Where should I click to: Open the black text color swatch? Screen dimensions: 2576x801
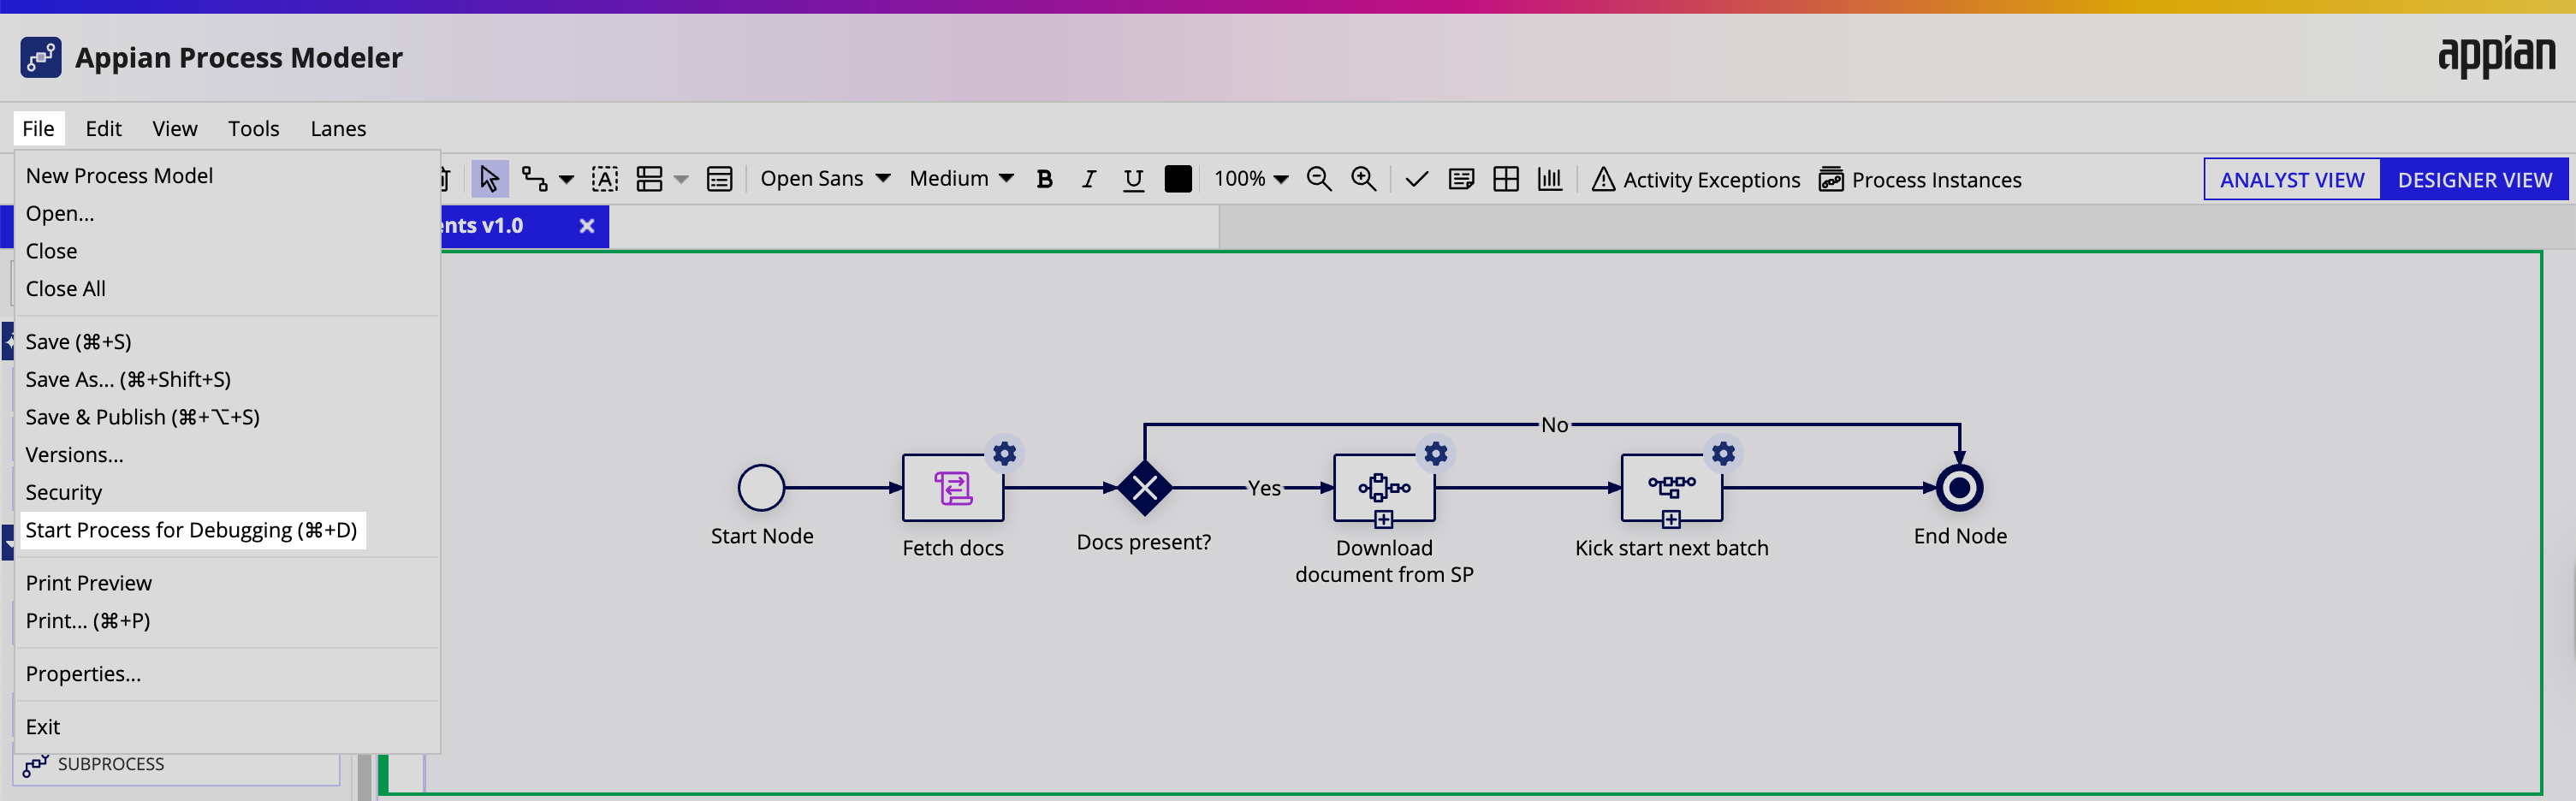coord(1178,179)
